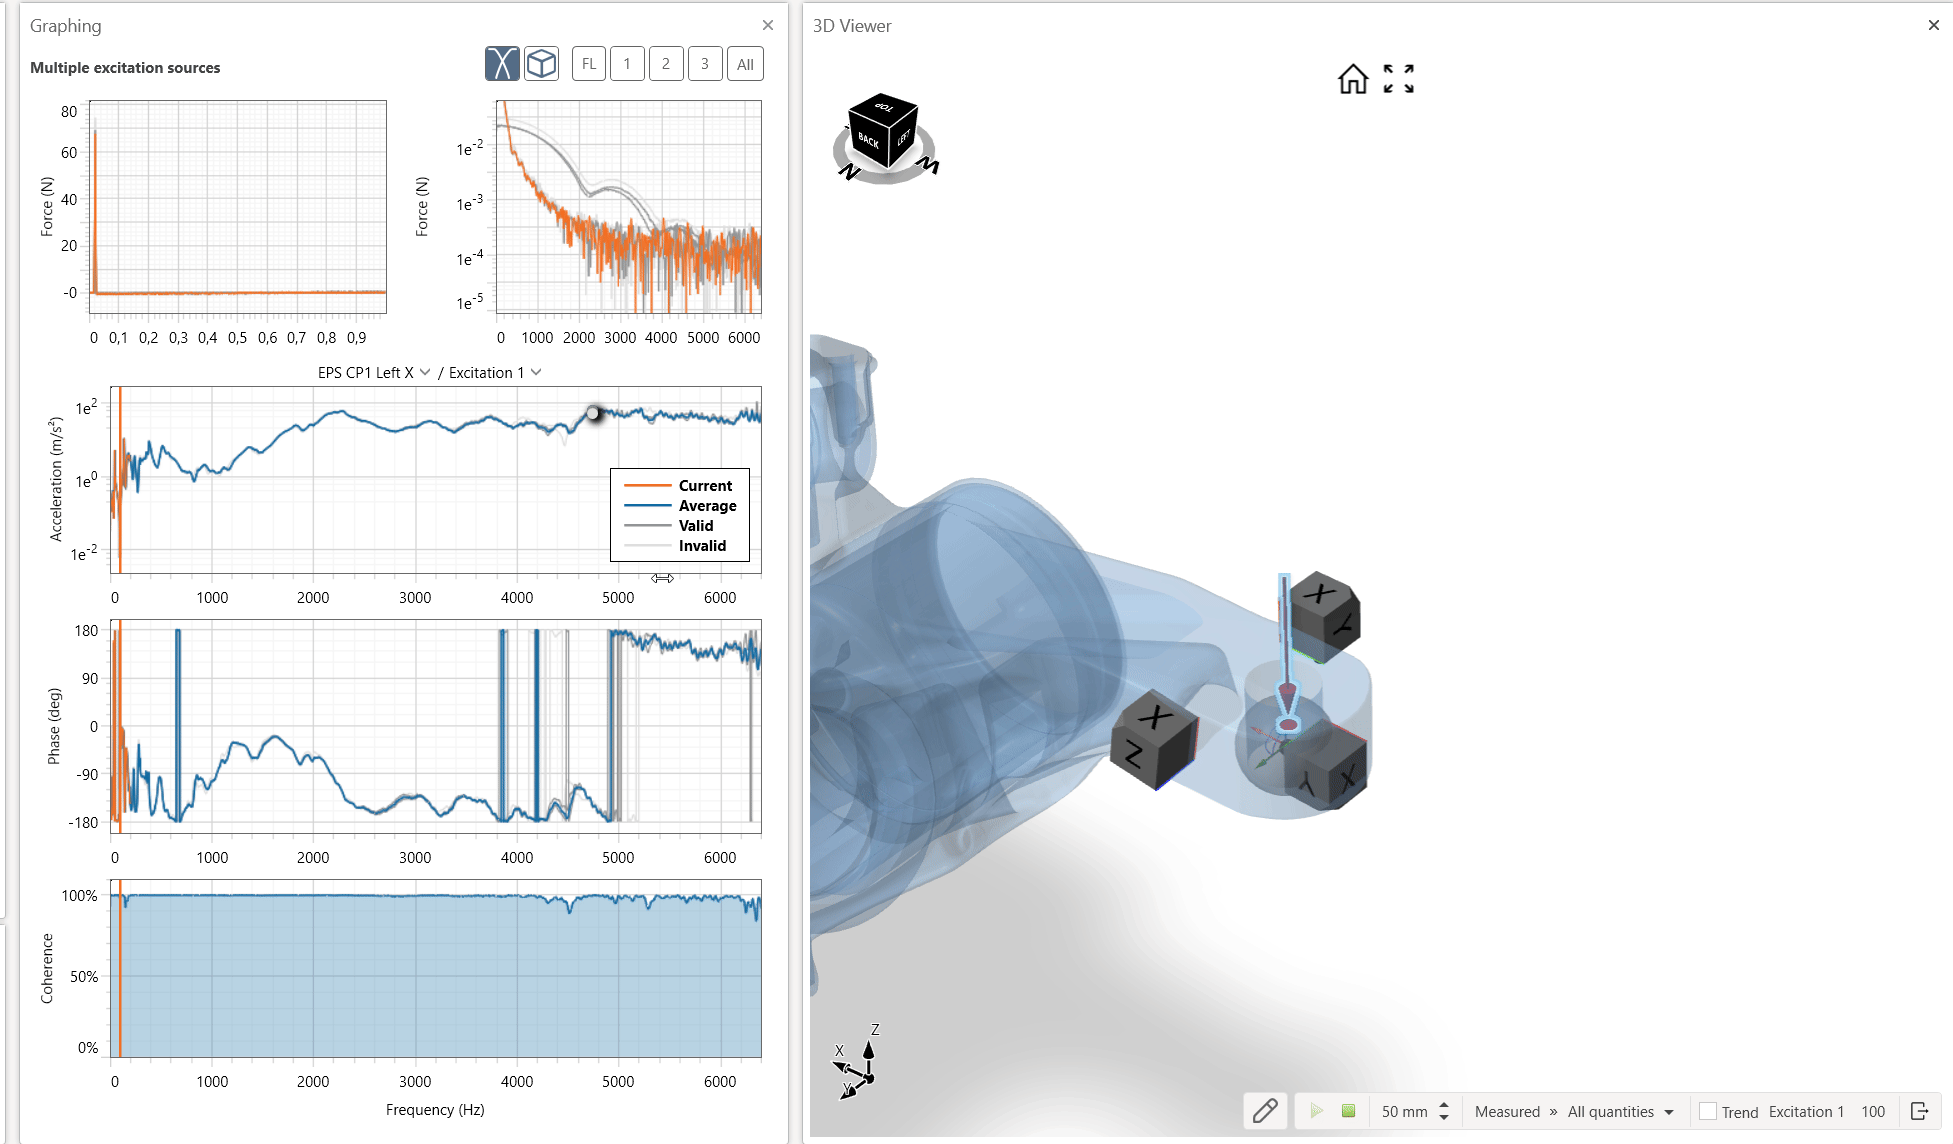Select excitation filter 2 button

click(x=666, y=64)
